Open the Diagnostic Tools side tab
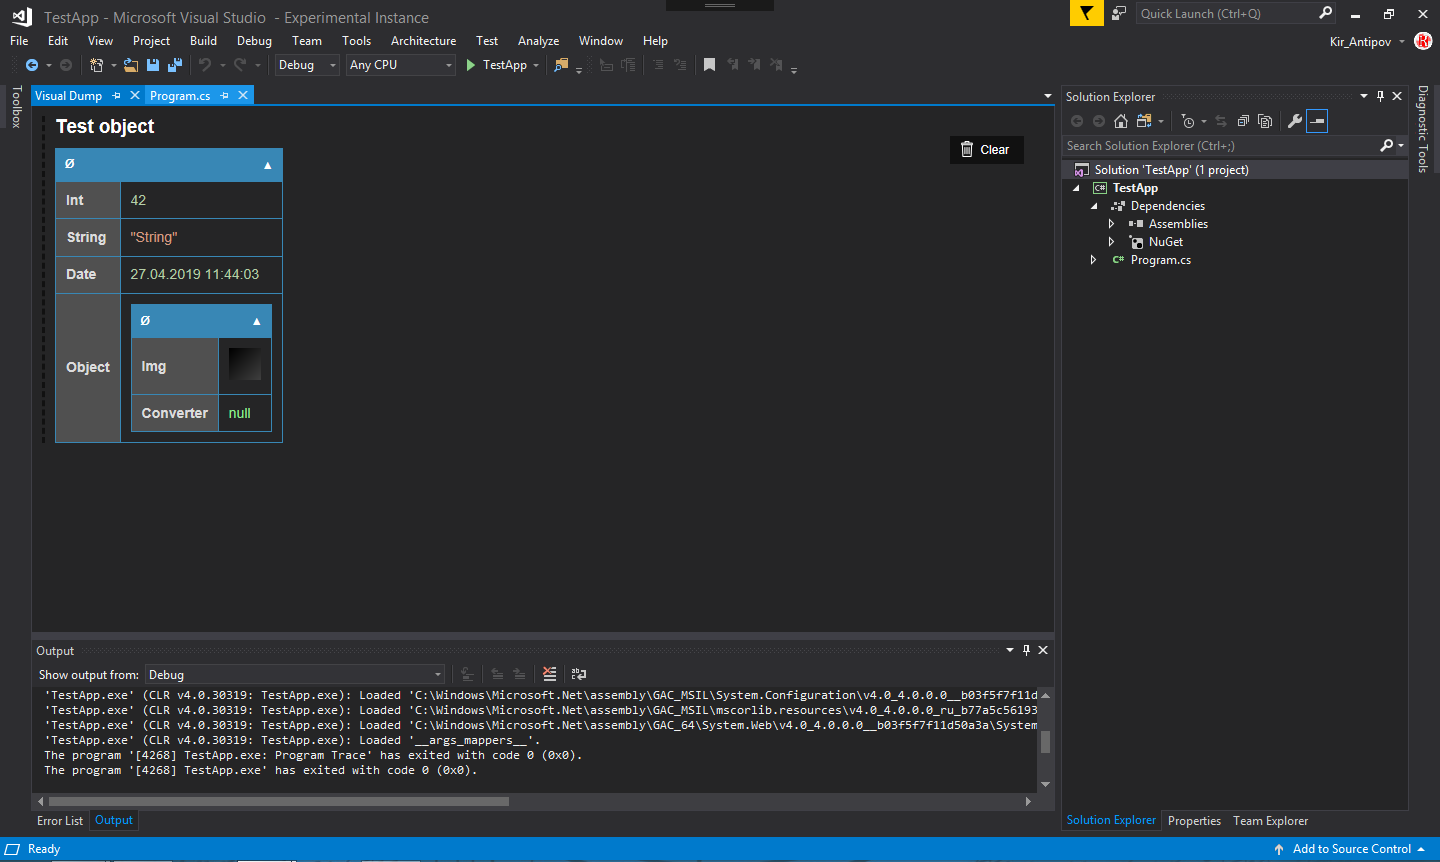 click(1423, 129)
